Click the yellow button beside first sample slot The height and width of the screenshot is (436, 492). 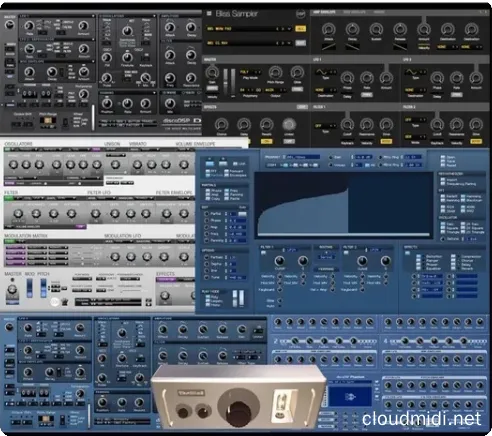click(300, 29)
